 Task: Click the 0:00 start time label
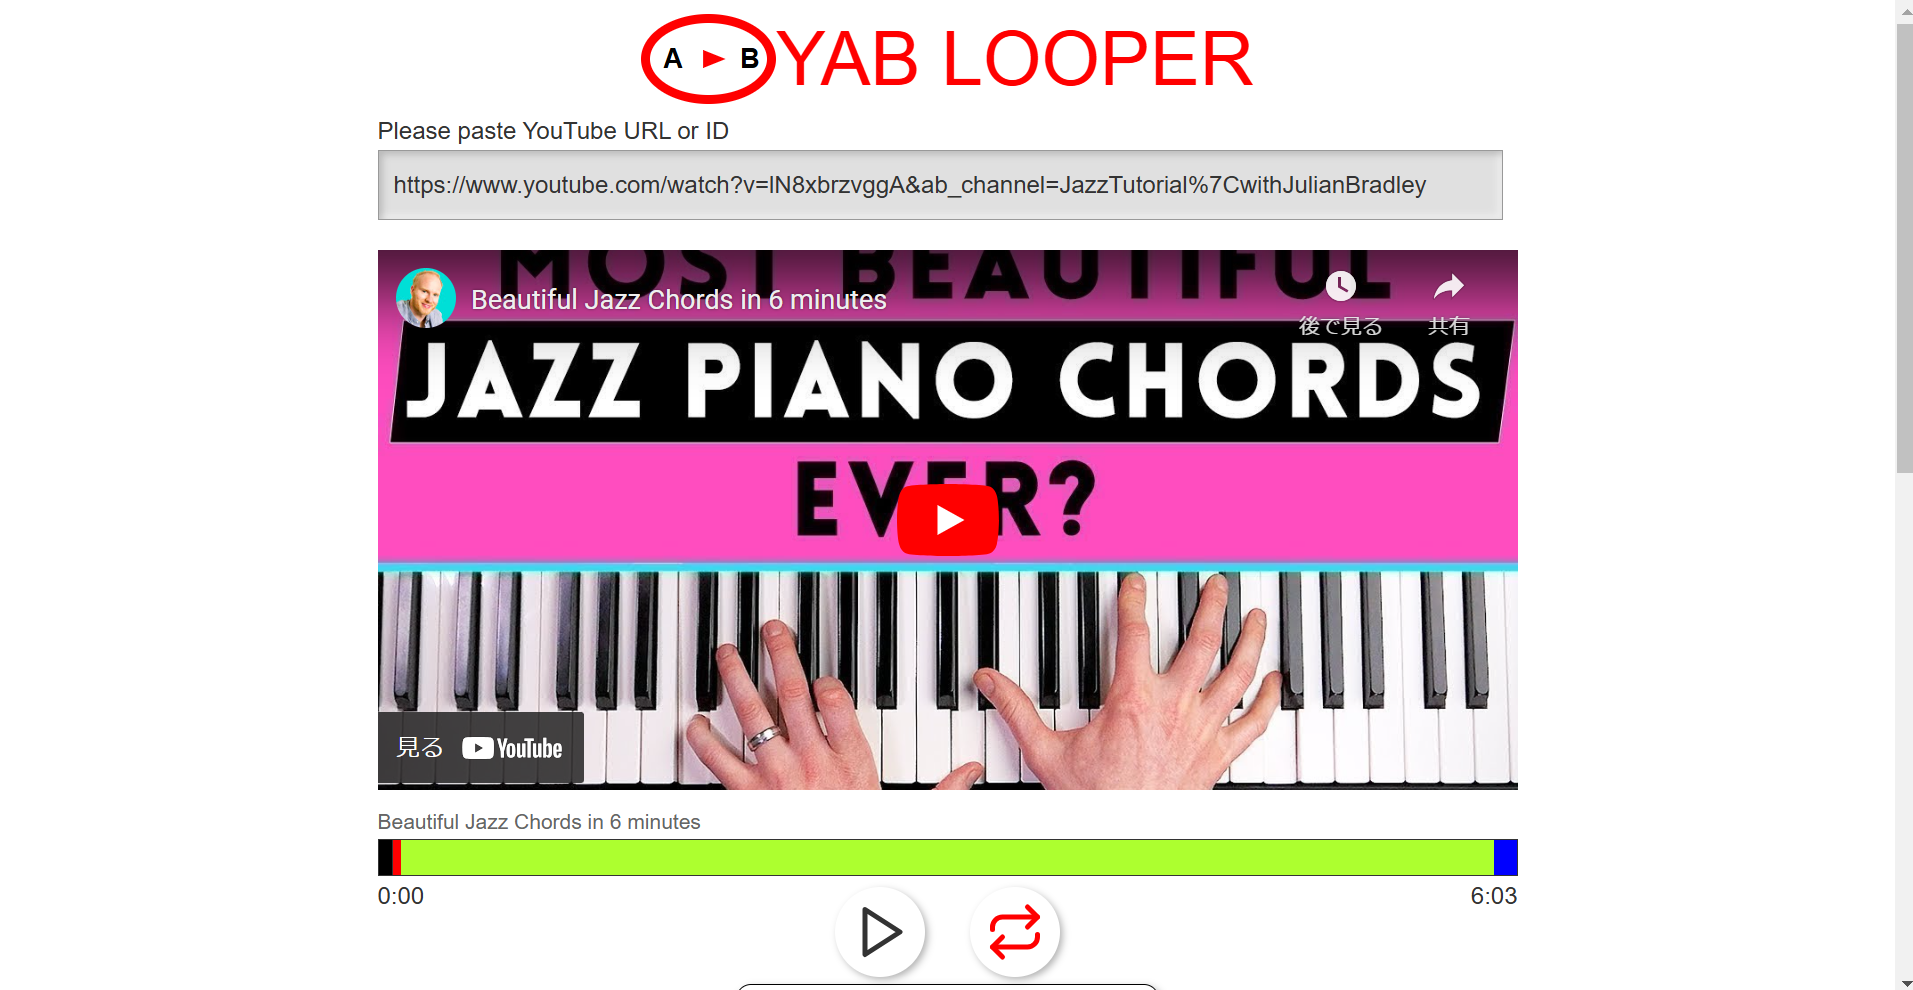(x=401, y=896)
